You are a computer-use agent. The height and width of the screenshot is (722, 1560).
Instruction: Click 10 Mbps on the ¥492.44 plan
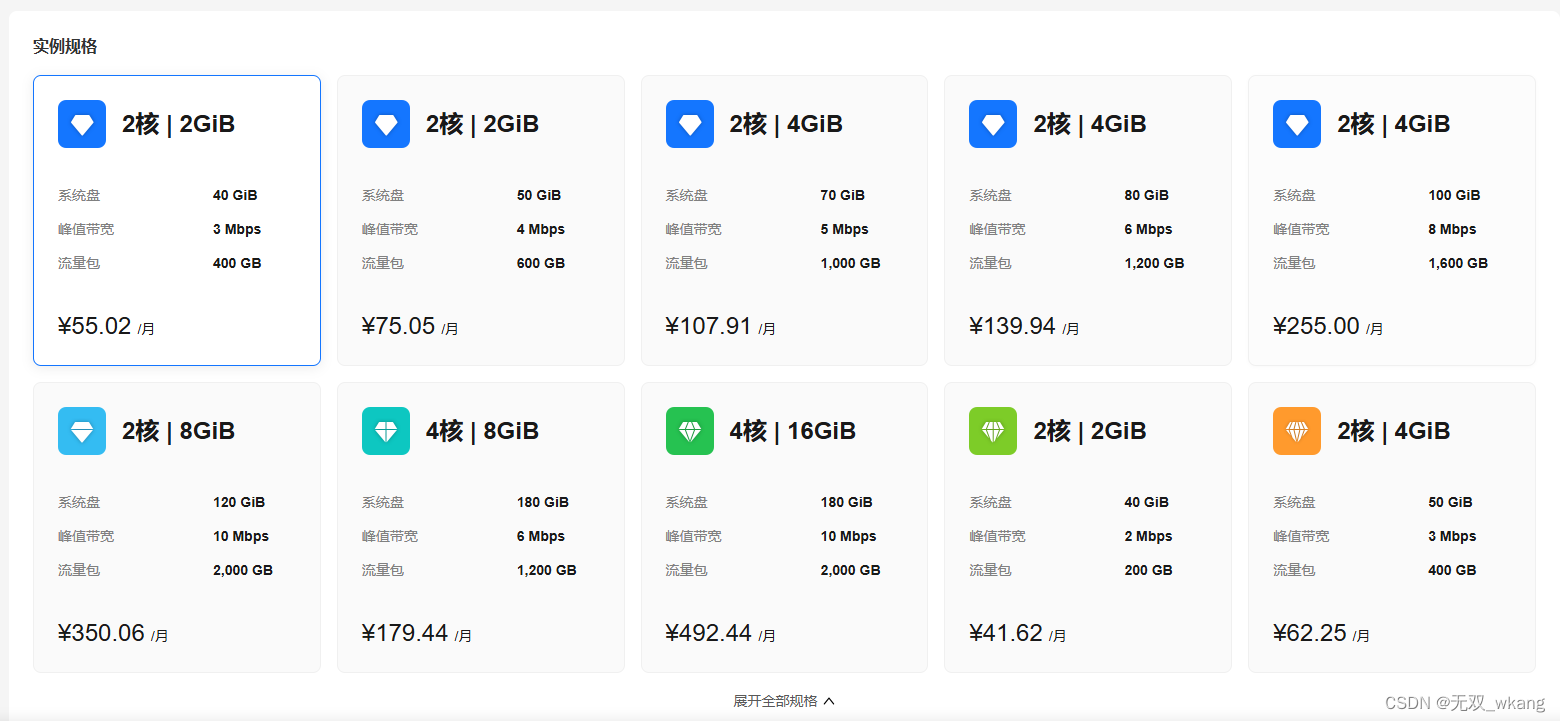(849, 536)
